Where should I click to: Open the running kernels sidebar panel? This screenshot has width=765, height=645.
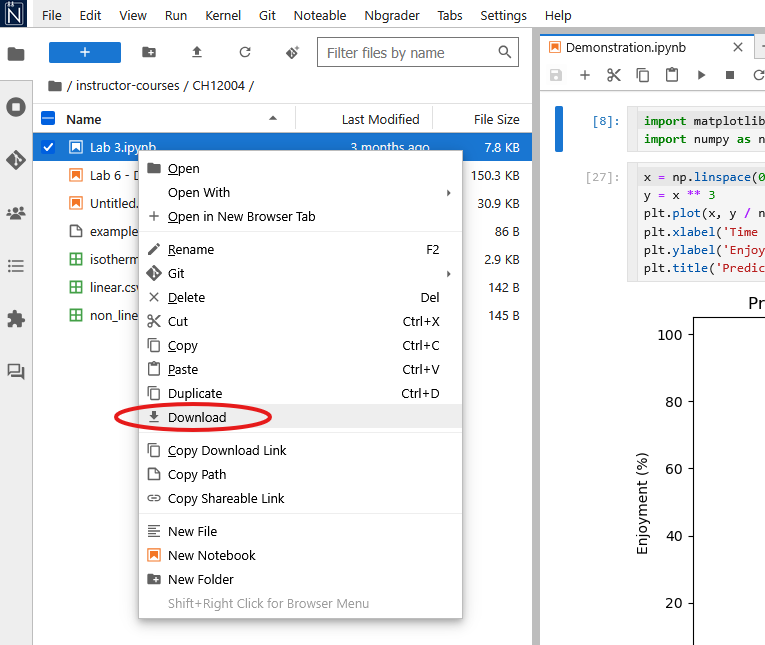16,107
